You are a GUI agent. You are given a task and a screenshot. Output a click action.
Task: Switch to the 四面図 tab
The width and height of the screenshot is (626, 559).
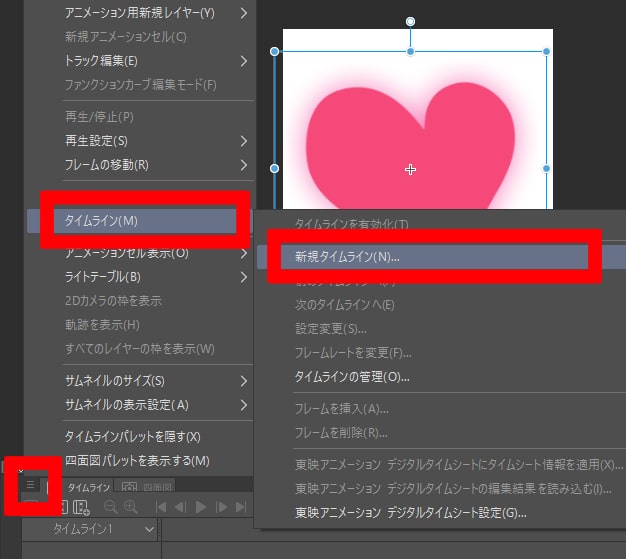pos(146,487)
